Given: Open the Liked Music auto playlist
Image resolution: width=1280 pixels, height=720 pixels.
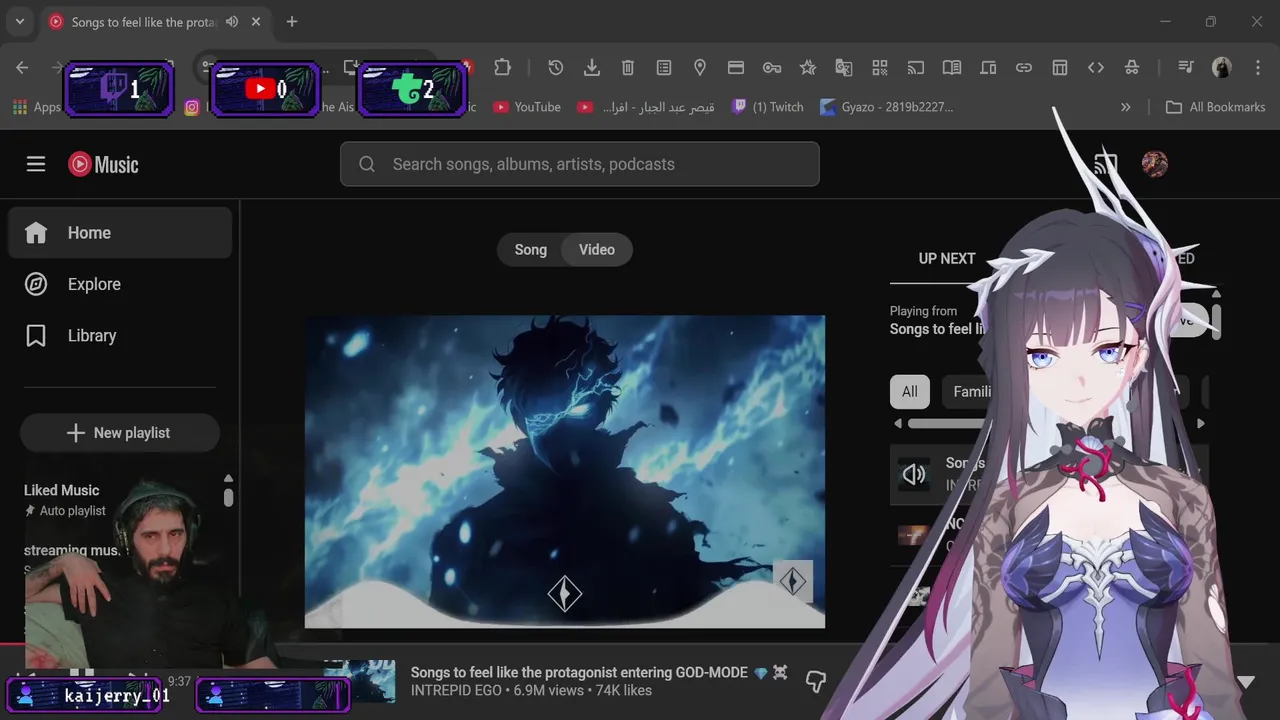Looking at the screenshot, I should point(66,500).
